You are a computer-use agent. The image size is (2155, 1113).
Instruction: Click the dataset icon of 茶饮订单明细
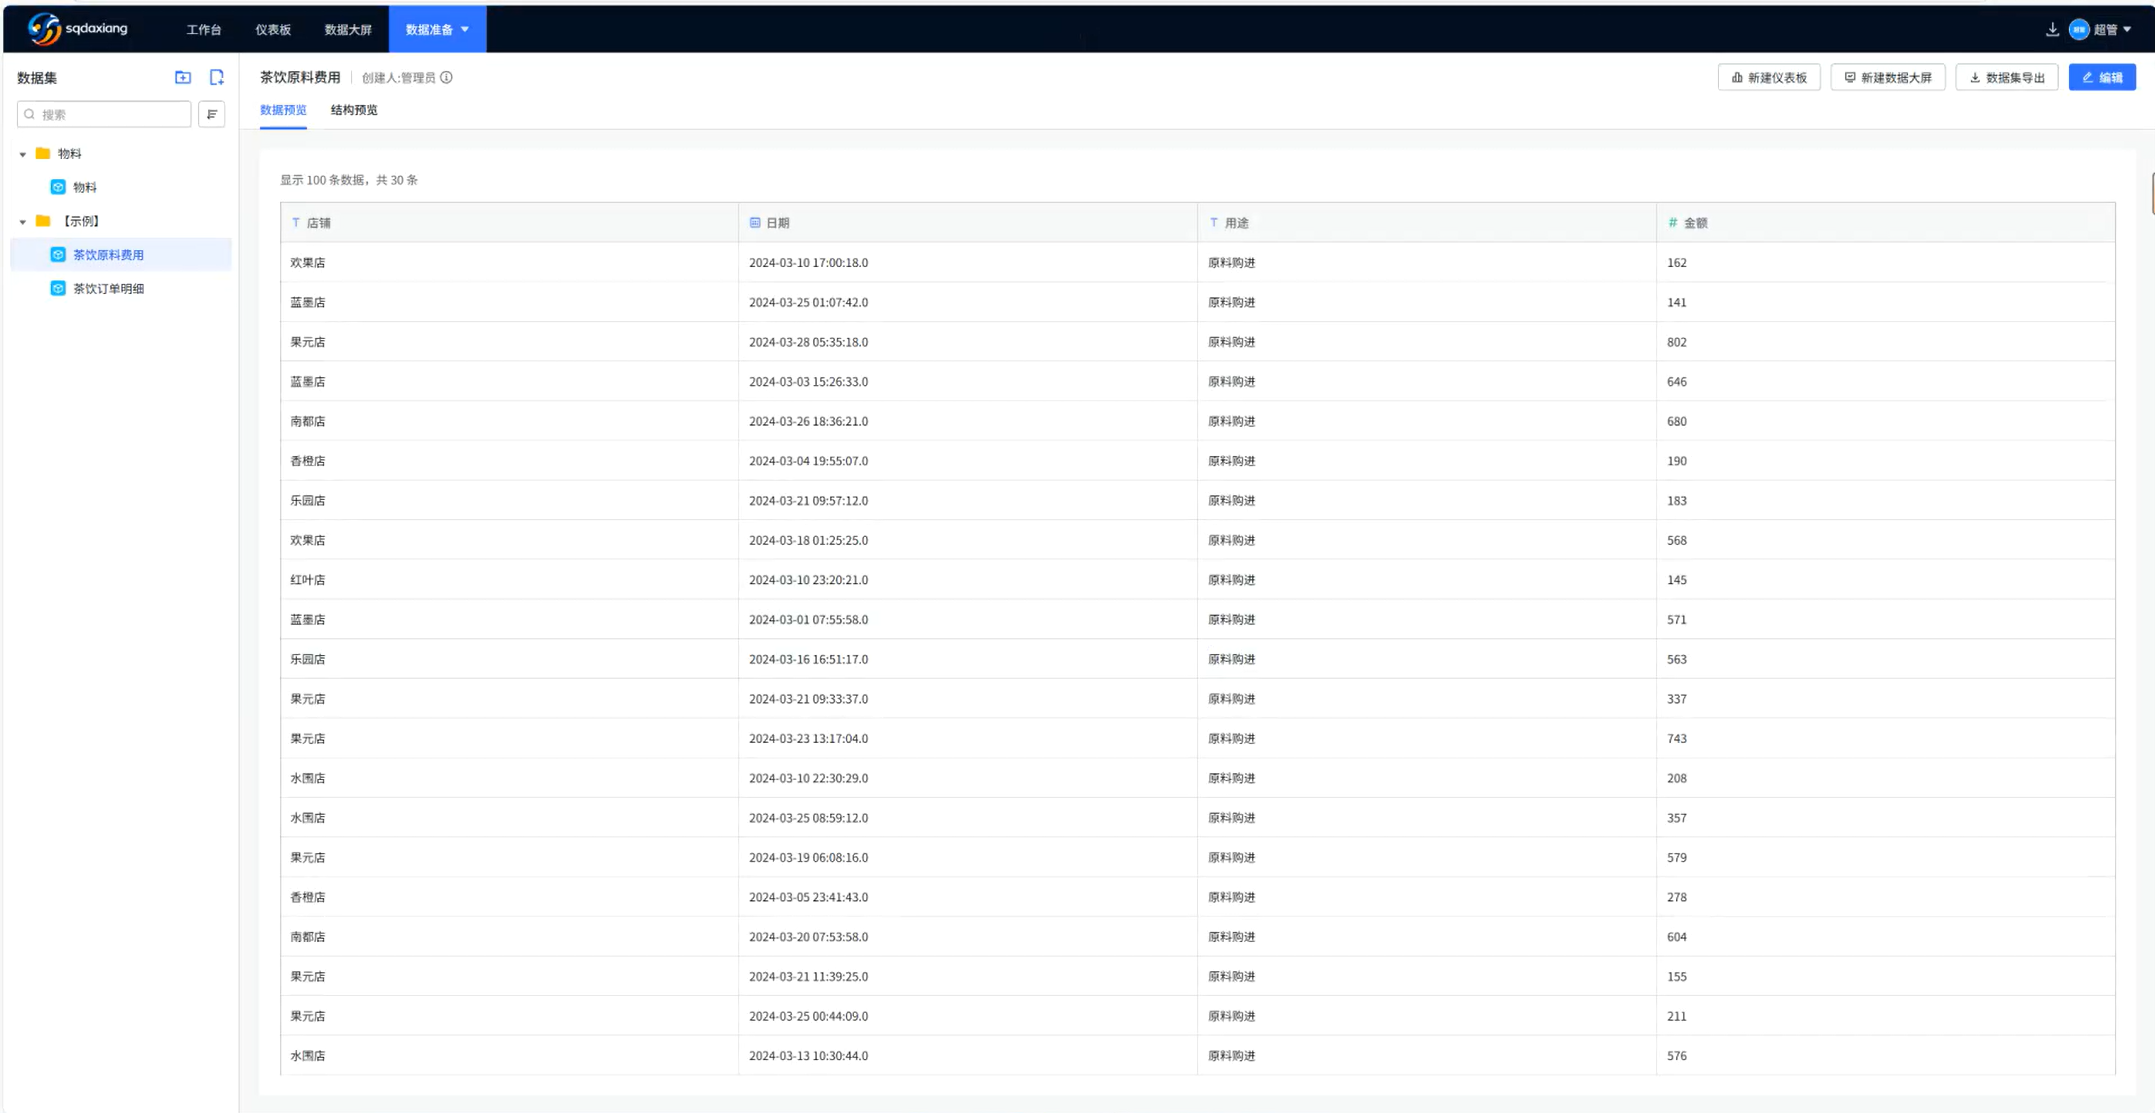pos(58,288)
